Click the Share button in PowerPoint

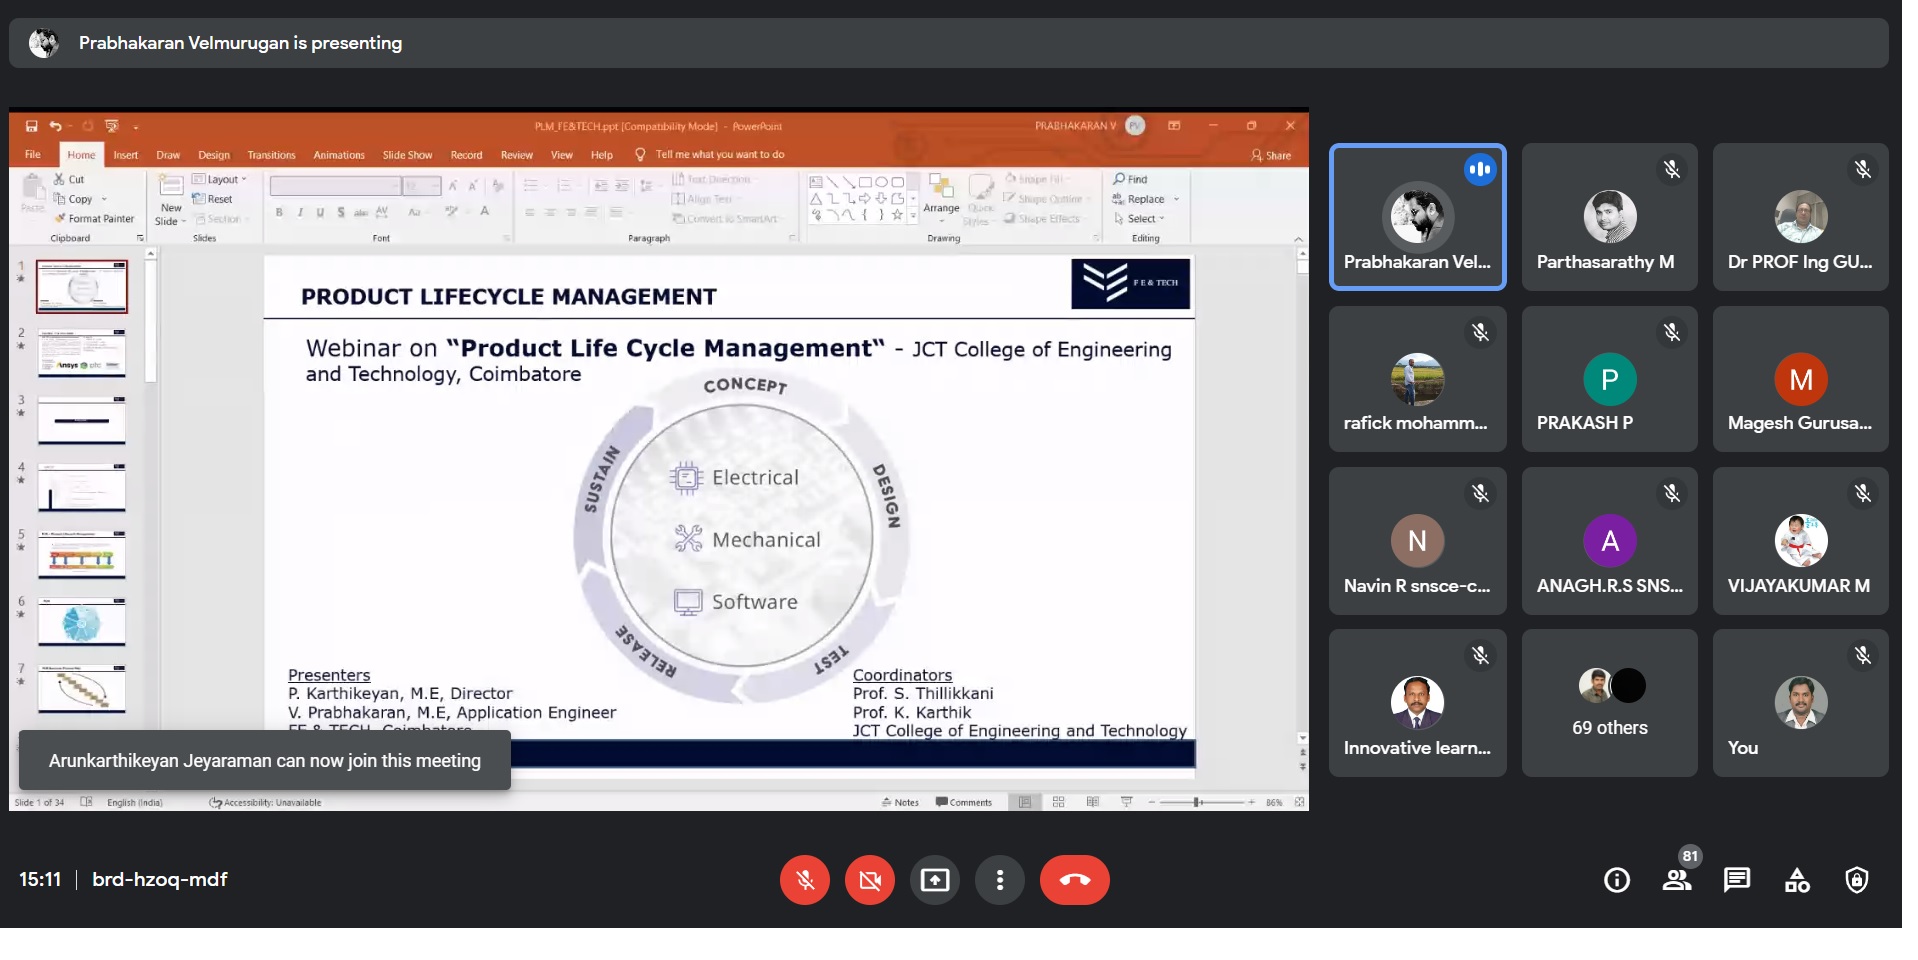[x=1272, y=155]
